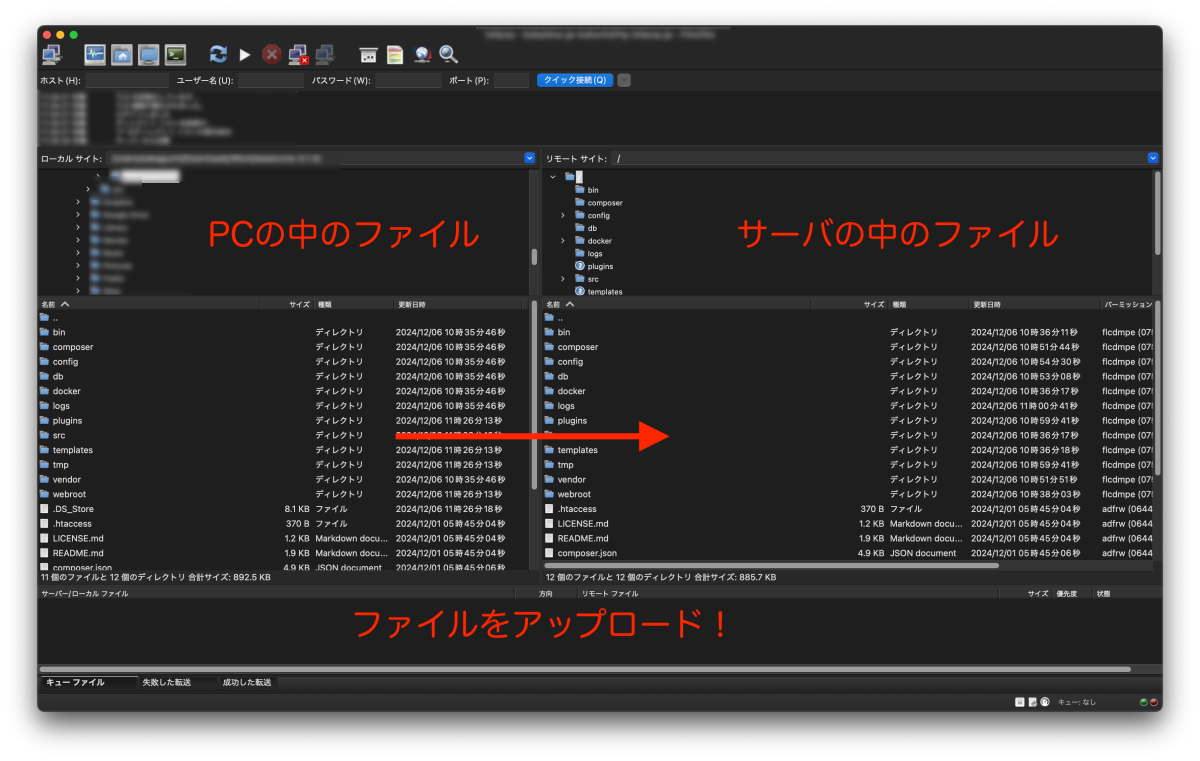Click the disconnect from server icon

pyautogui.click(x=298, y=54)
